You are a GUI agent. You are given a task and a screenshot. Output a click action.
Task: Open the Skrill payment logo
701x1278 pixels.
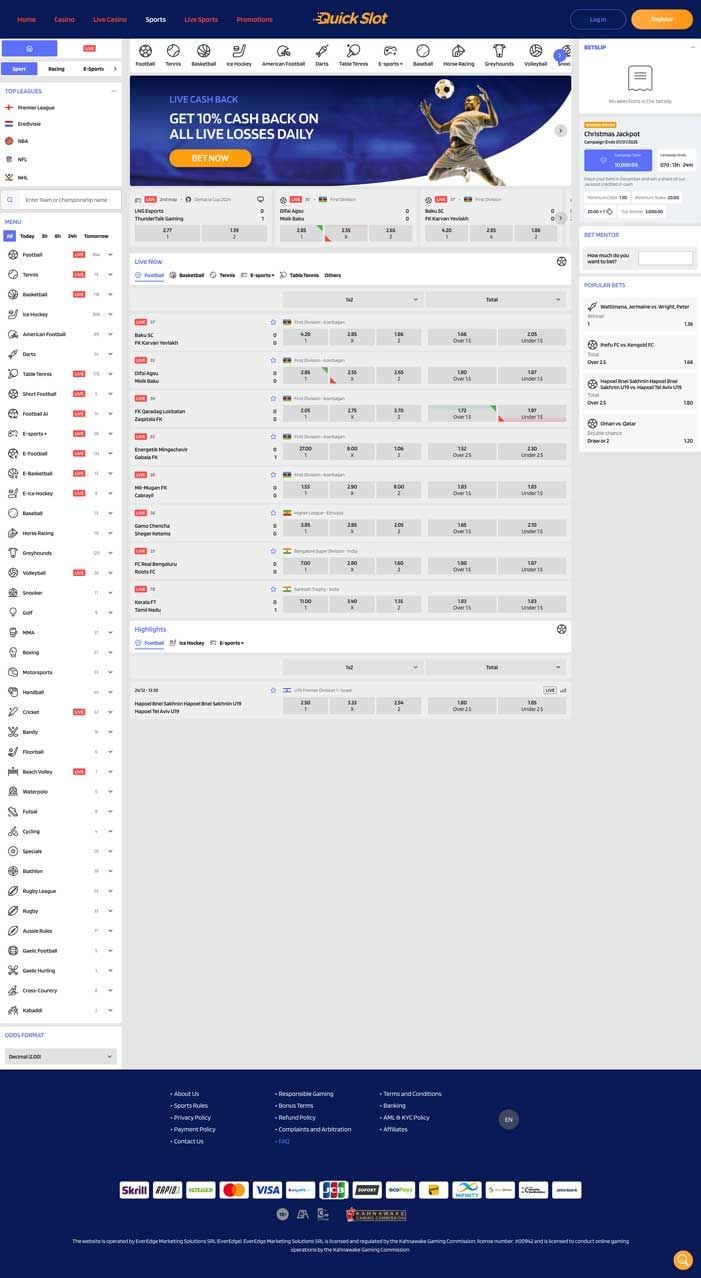coord(134,1190)
